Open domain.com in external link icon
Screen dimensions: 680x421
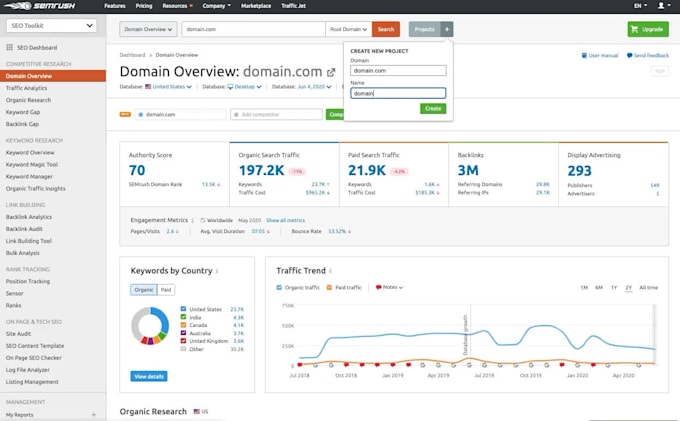tap(331, 72)
